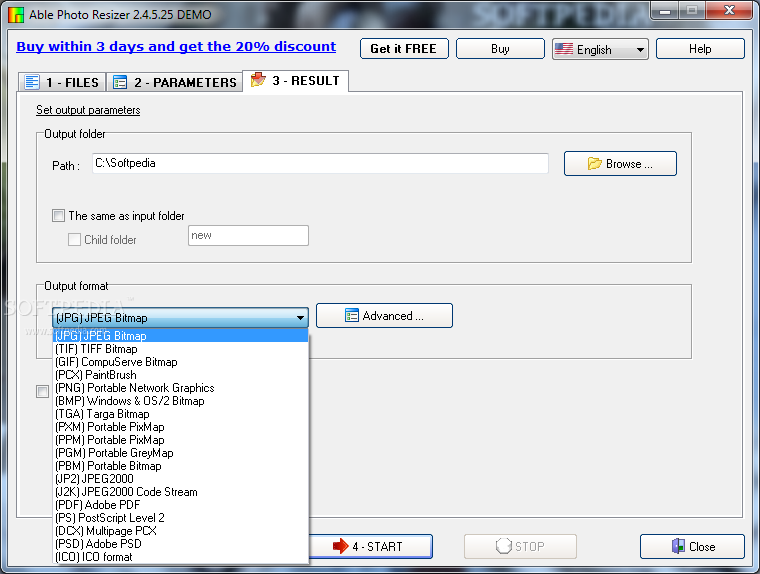The height and width of the screenshot is (574, 760).
Task: Enable 'The same as input folder' checkbox
Action: click(58, 215)
